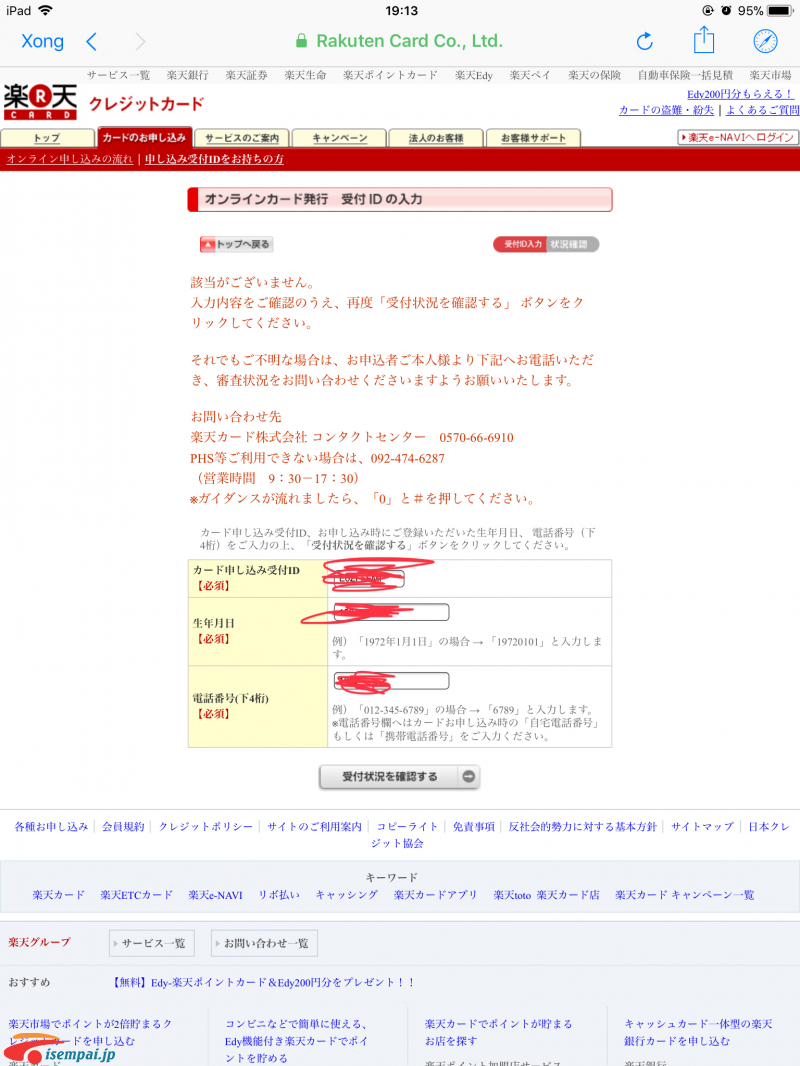The image size is (800, 1066).
Task: Open 楽天ETCカード keyword link
Action: point(136,895)
